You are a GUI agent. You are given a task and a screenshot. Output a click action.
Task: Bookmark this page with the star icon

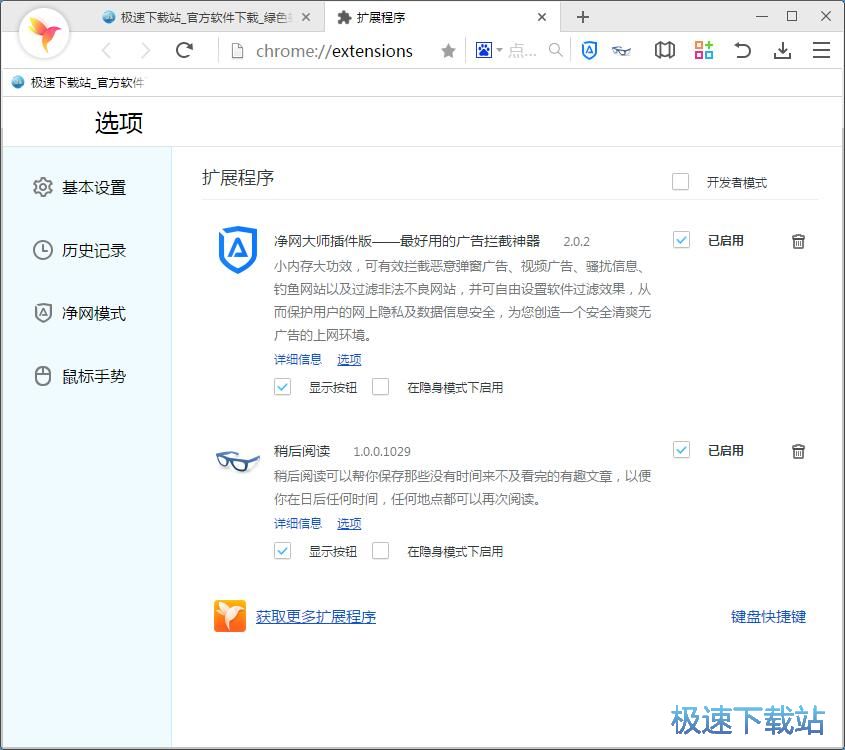tap(449, 51)
